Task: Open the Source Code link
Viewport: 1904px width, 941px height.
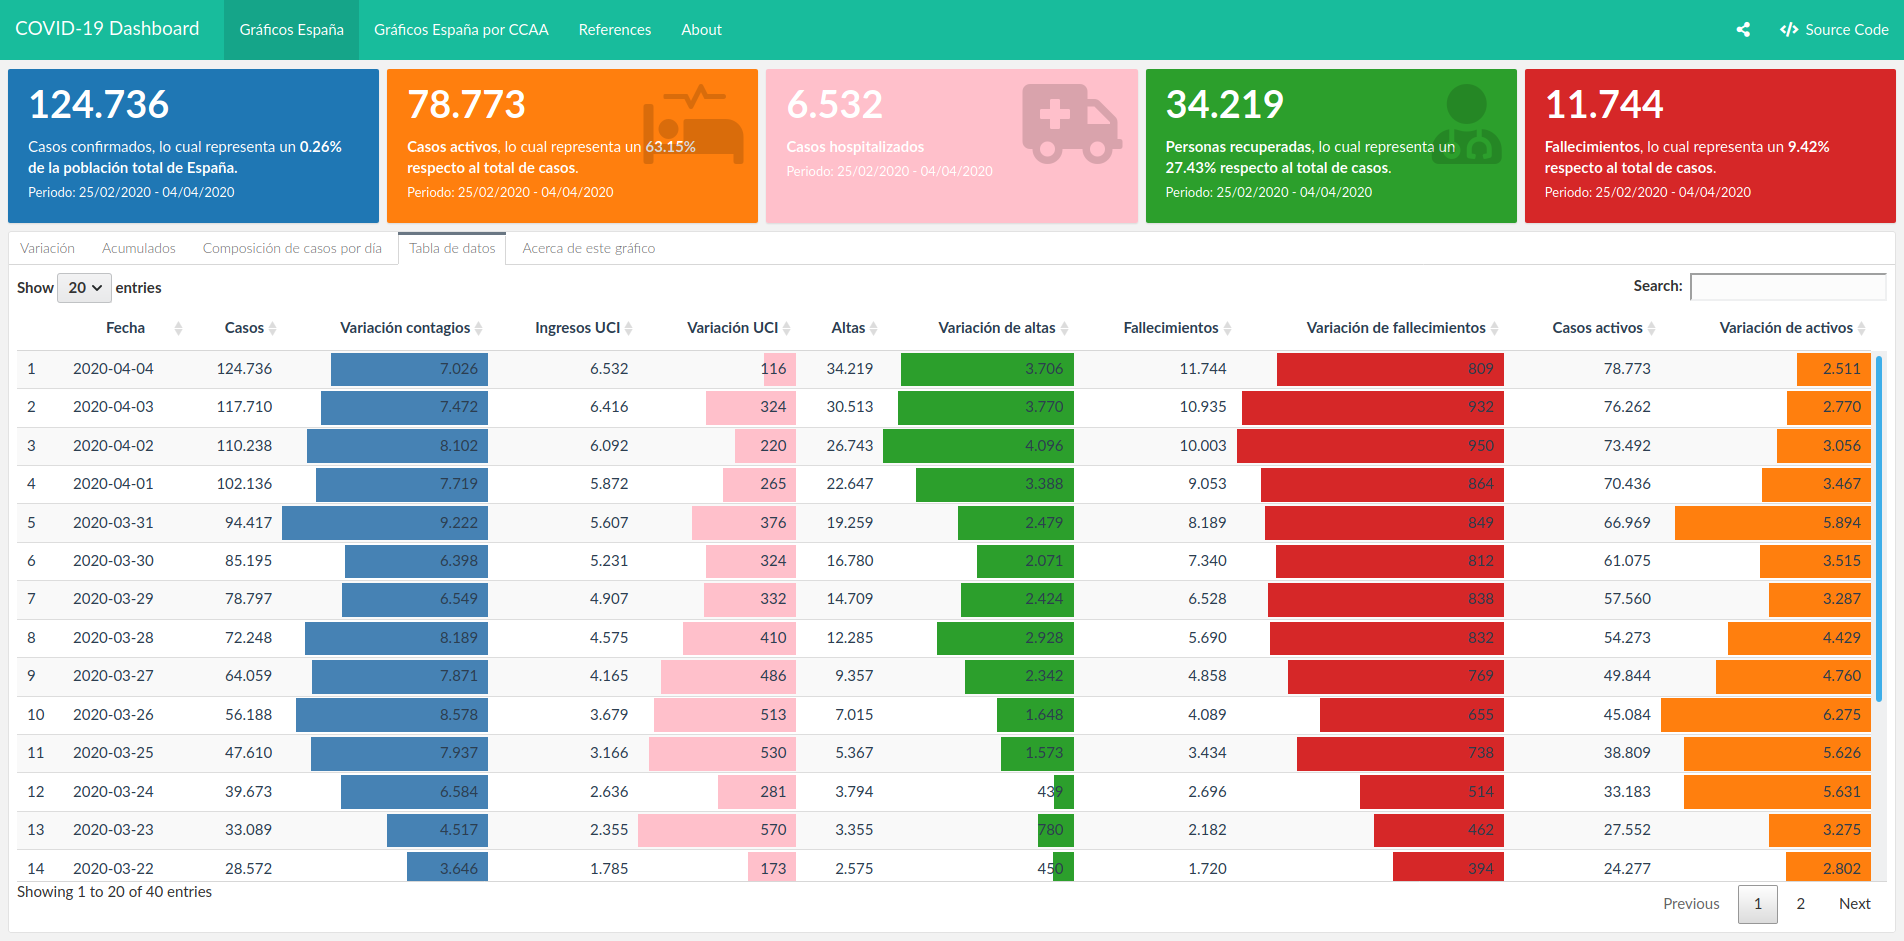Action: point(1834,30)
